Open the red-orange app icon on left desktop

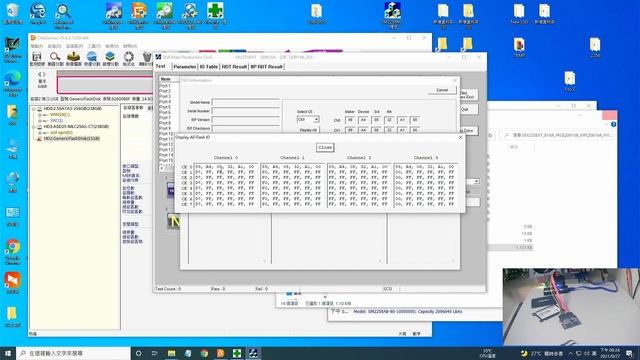coord(13,283)
